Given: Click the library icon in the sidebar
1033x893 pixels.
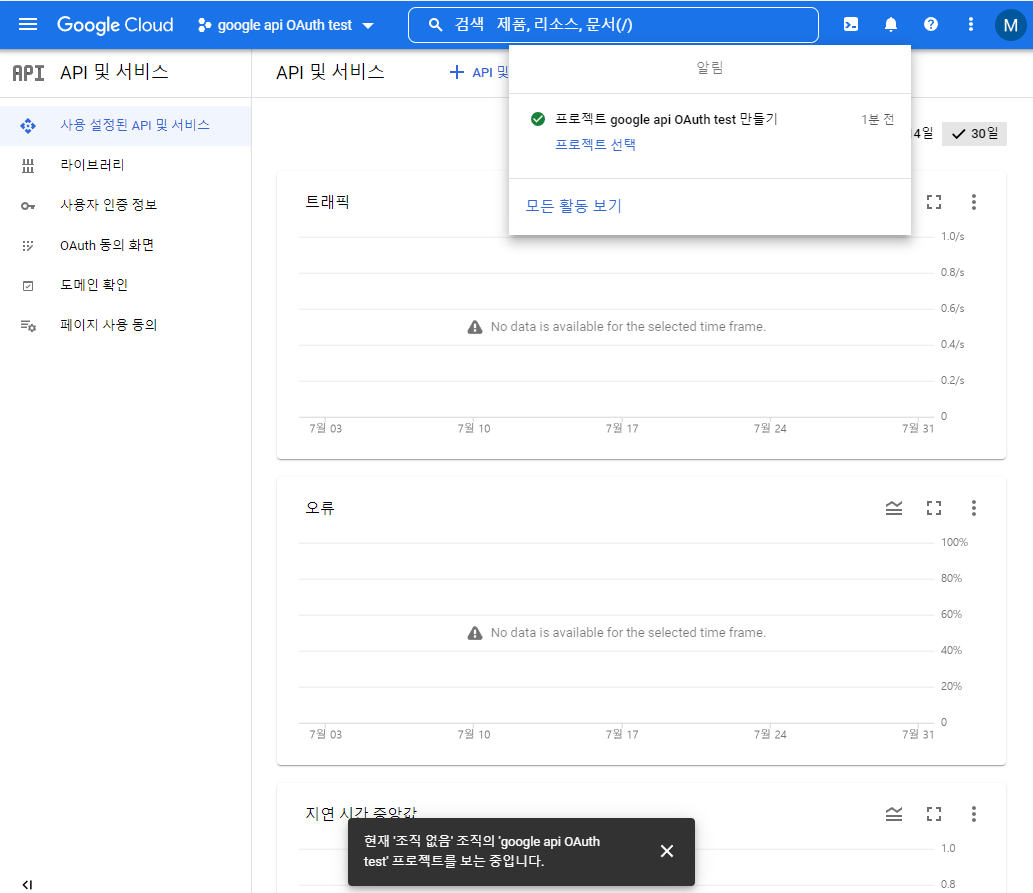Looking at the screenshot, I should 28,166.
